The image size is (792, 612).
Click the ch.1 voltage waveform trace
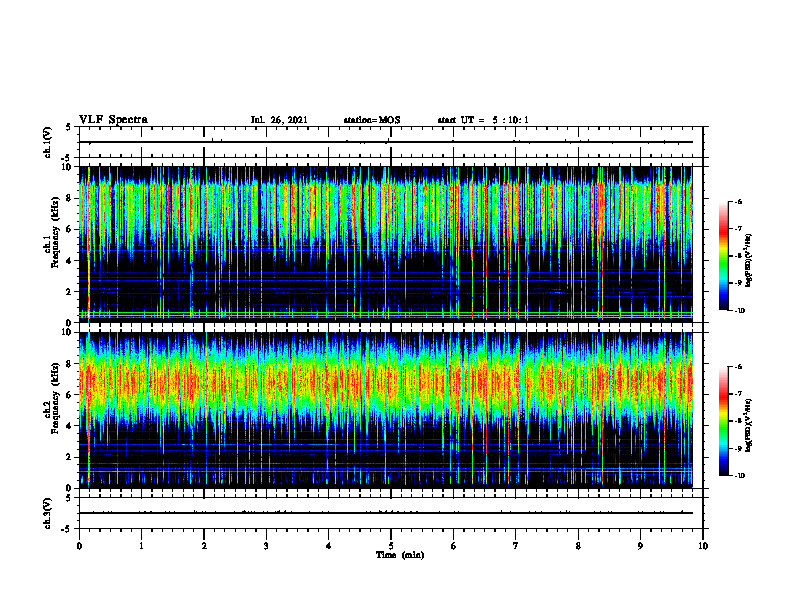coord(386,142)
